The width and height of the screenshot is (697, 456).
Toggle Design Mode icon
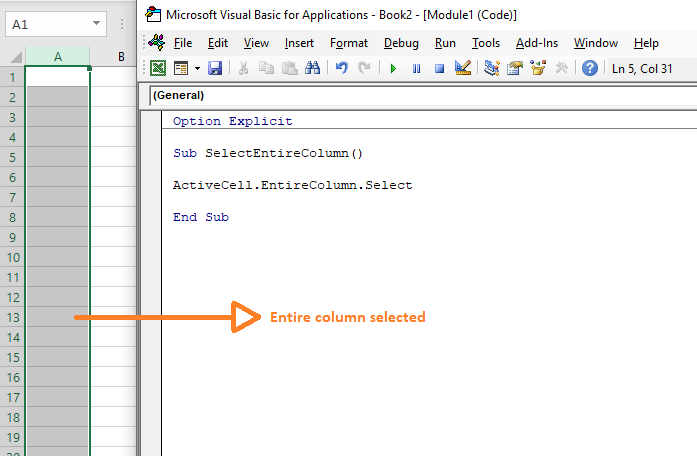[x=462, y=69]
